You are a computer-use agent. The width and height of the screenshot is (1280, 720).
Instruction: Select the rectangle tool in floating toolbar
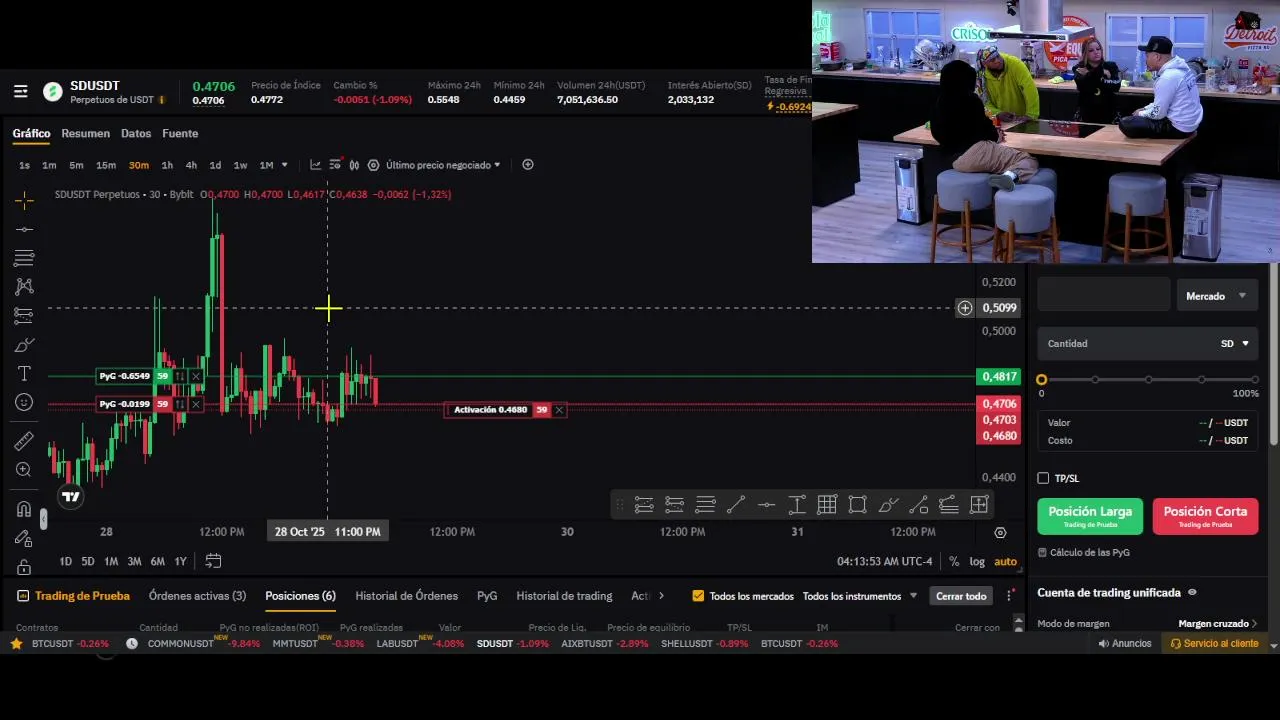(x=857, y=505)
